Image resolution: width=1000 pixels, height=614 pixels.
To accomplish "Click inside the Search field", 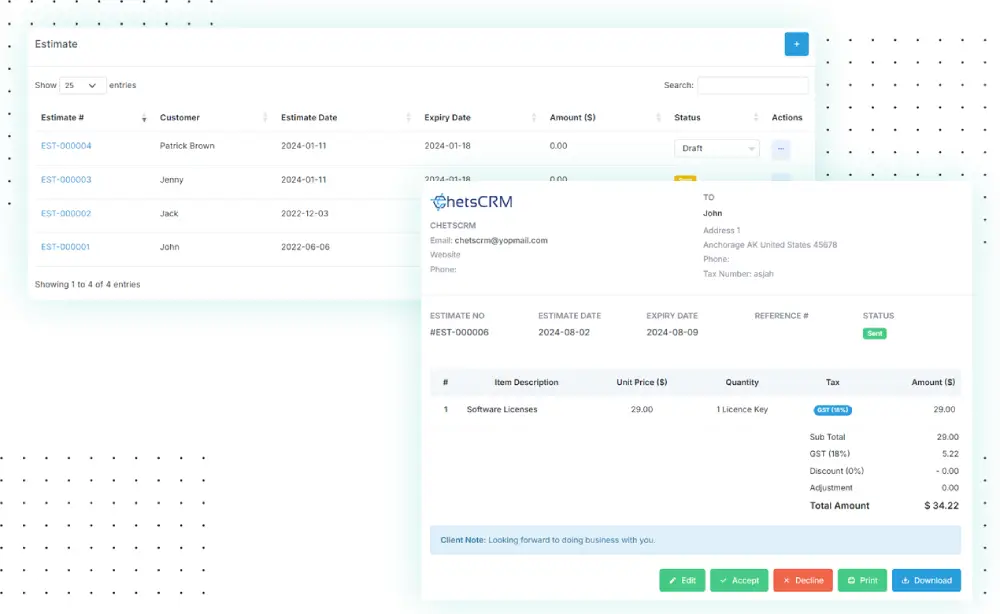I will point(753,85).
